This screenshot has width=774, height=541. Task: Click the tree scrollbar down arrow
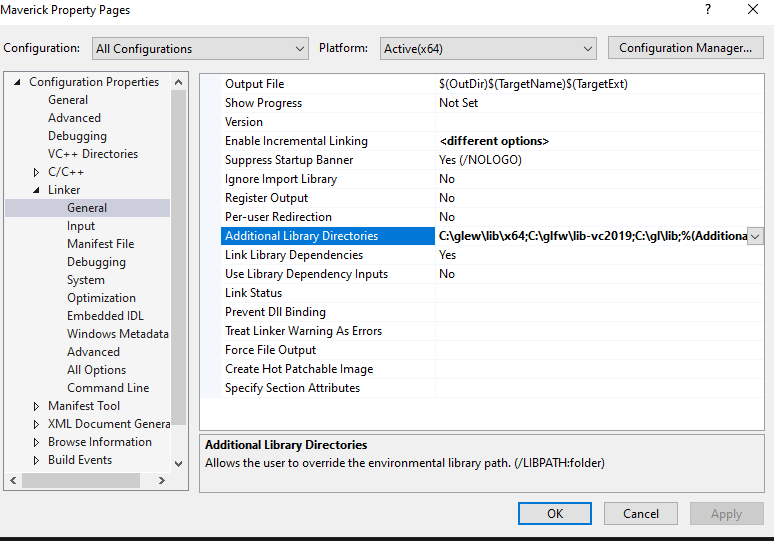pyautogui.click(x=179, y=464)
